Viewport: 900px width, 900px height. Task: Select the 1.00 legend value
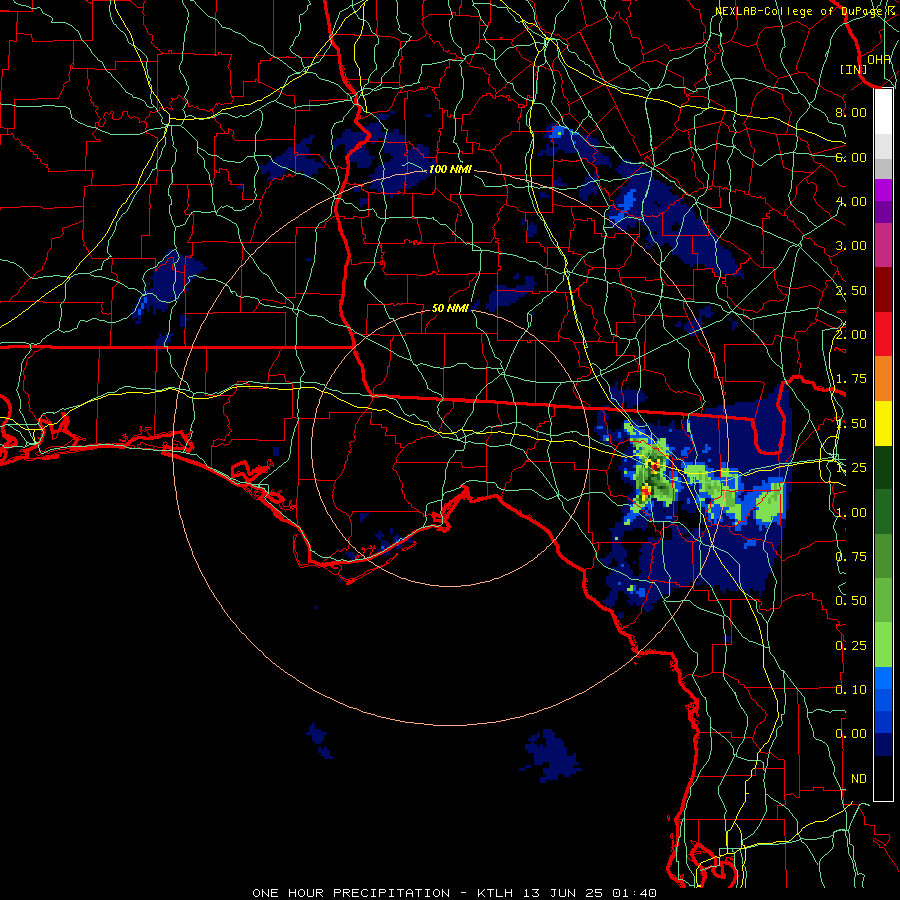[x=851, y=513]
